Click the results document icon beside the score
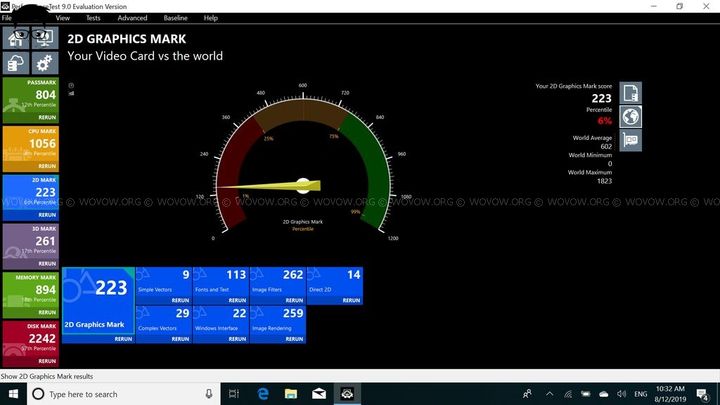Viewport: 720px width, 405px height. pyautogui.click(x=631, y=93)
